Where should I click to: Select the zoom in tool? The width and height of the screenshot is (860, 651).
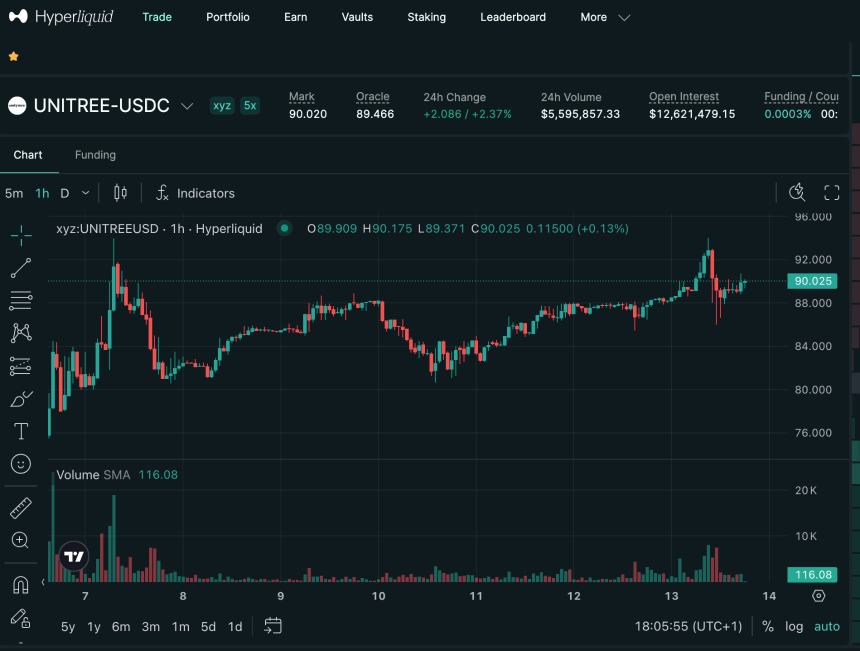[x=20, y=540]
